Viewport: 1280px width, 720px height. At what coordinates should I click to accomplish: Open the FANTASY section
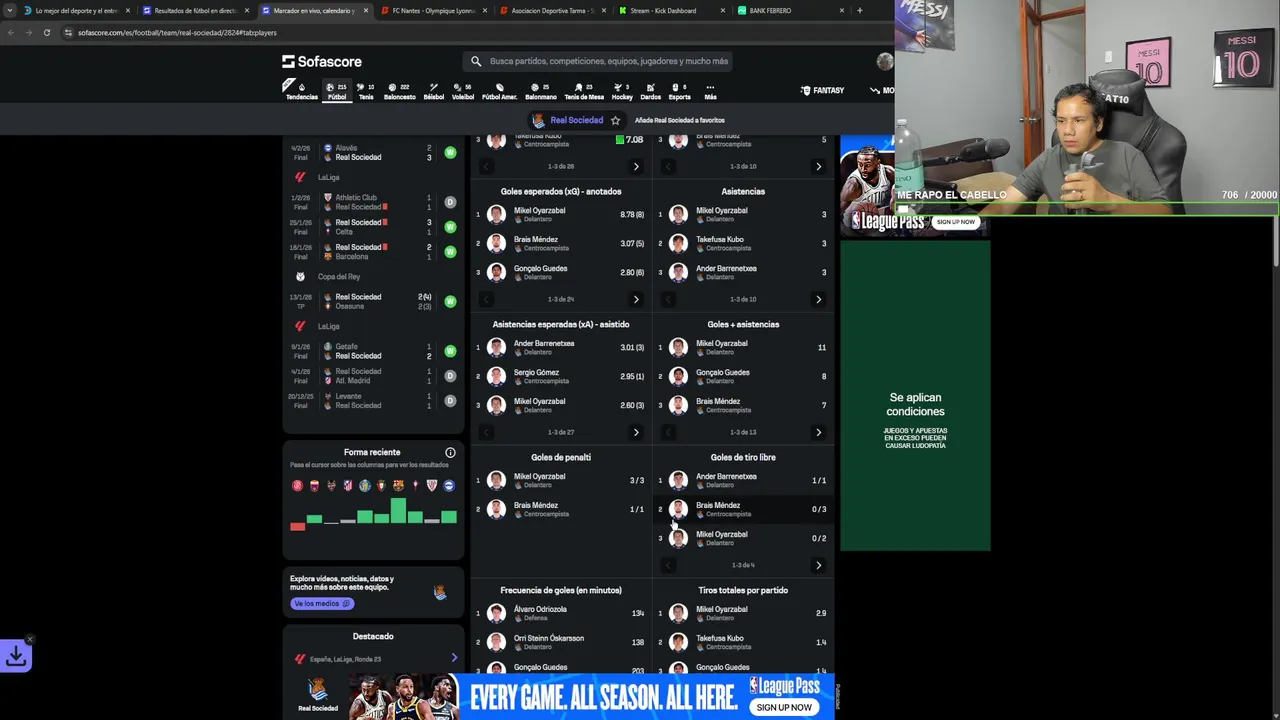point(822,90)
